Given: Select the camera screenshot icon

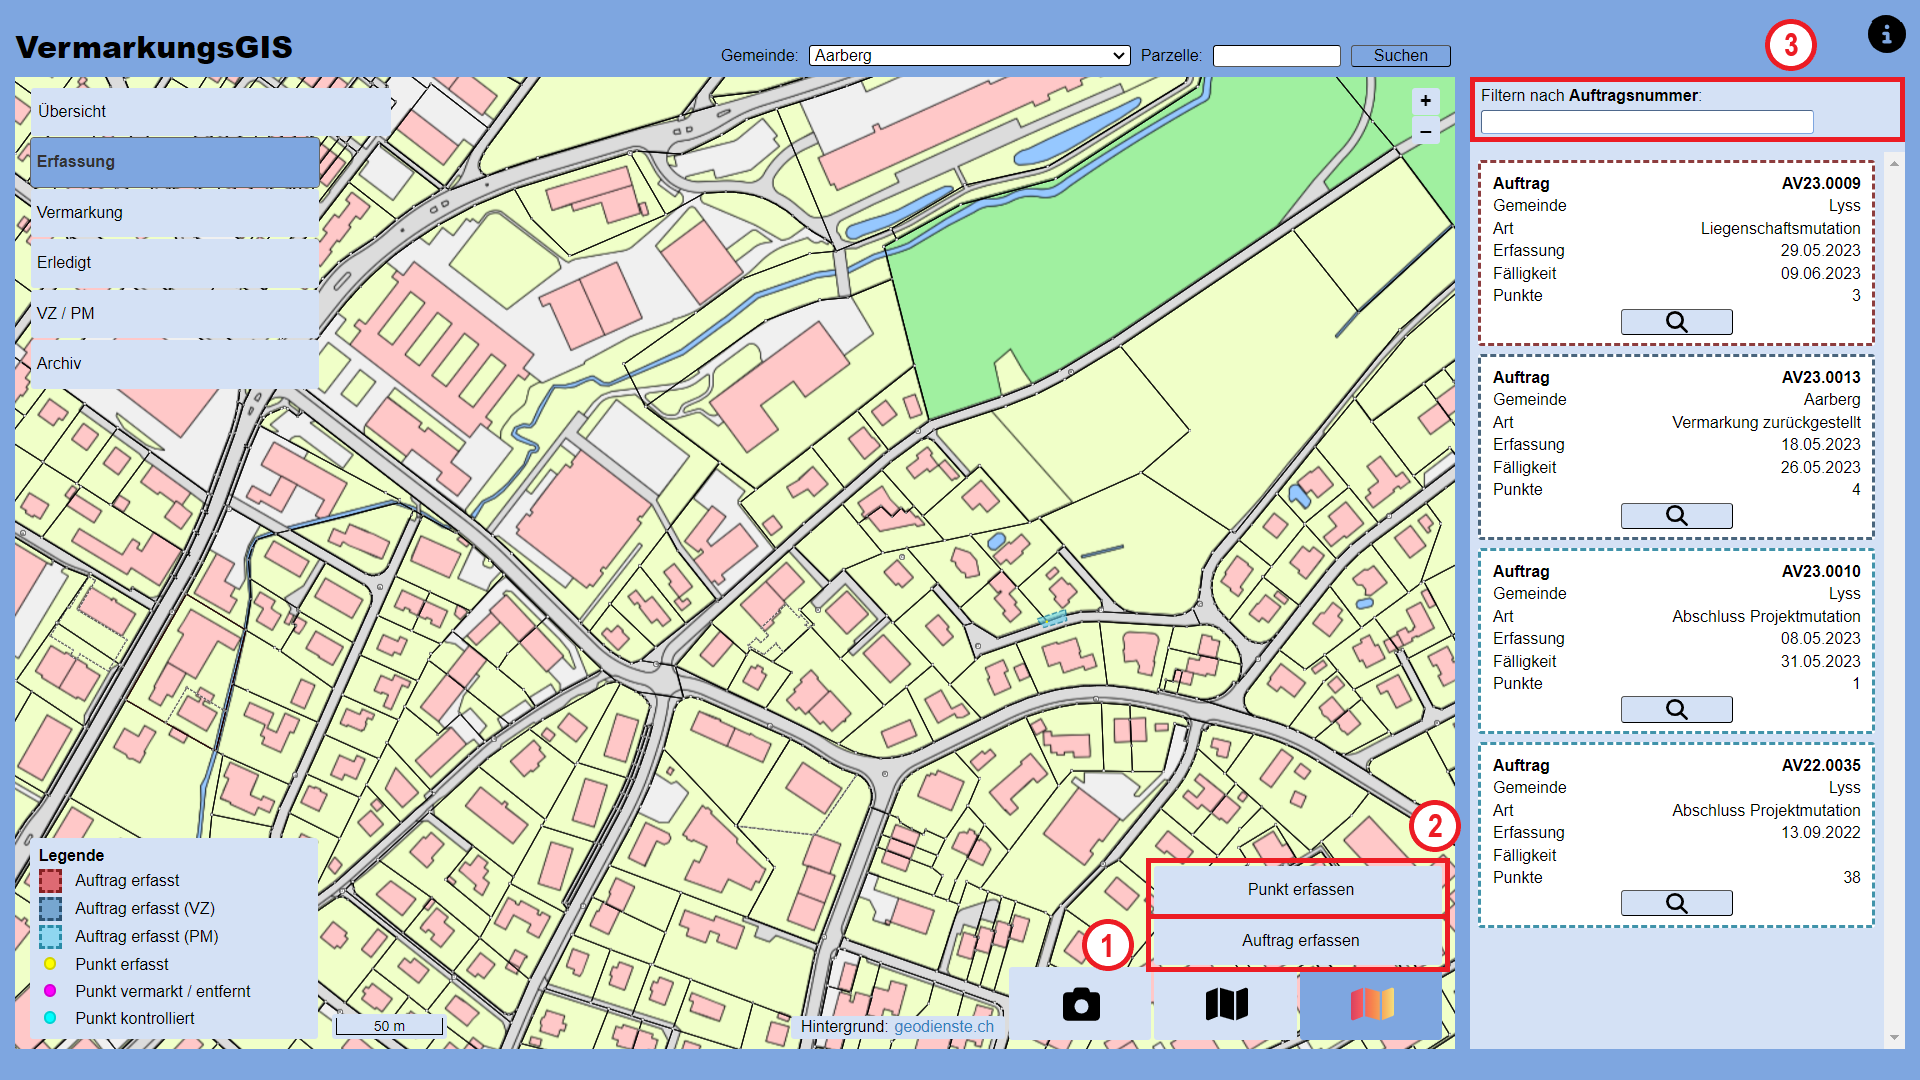Looking at the screenshot, I should pos(1081,1003).
